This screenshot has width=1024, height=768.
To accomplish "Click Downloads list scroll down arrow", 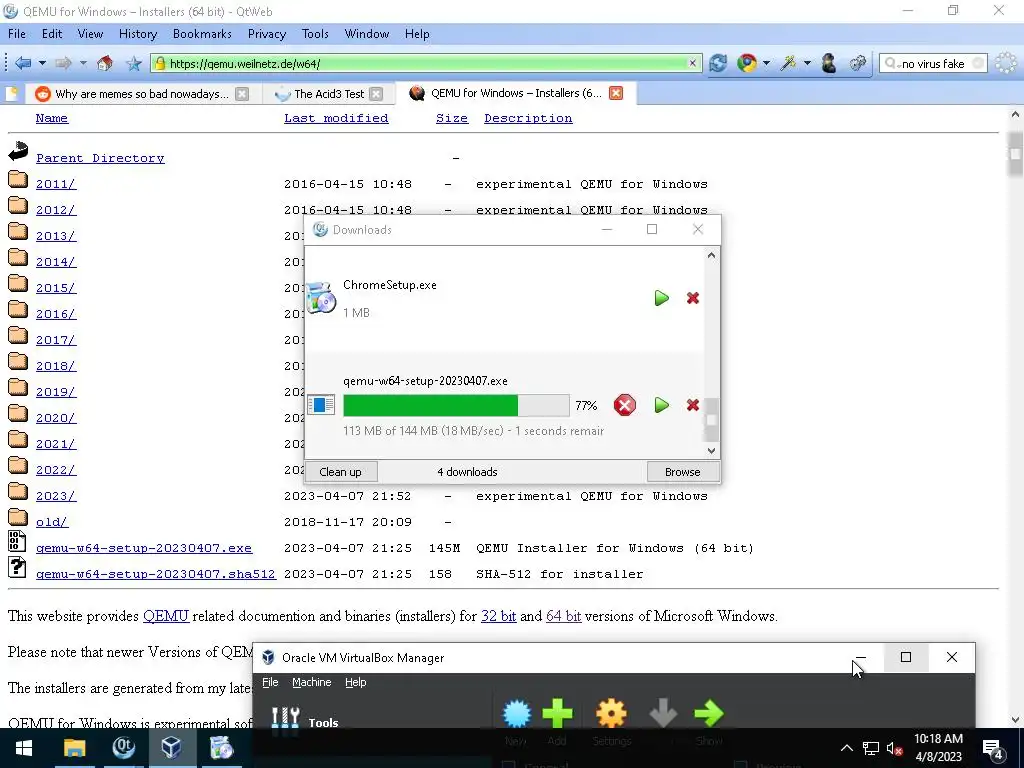I will (x=711, y=450).
